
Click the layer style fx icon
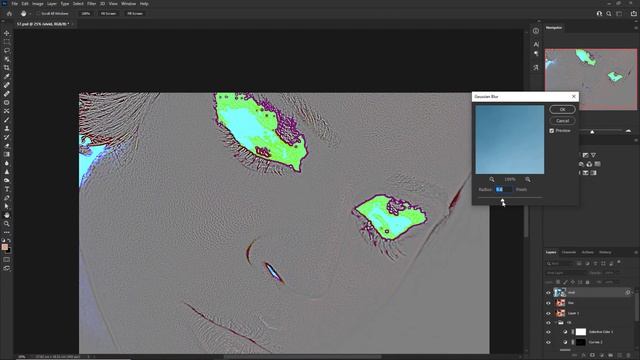coord(583,355)
